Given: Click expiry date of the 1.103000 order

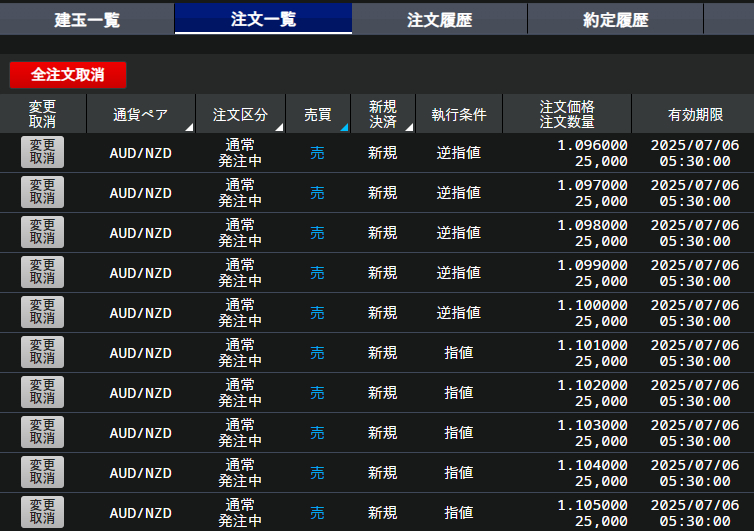Looking at the screenshot, I should pyautogui.click(x=695, y=433).
